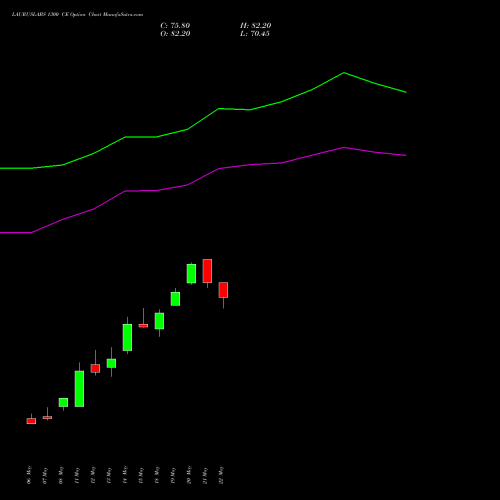
Task: Select the 20 May axis date label
Action: pos(189,475)
